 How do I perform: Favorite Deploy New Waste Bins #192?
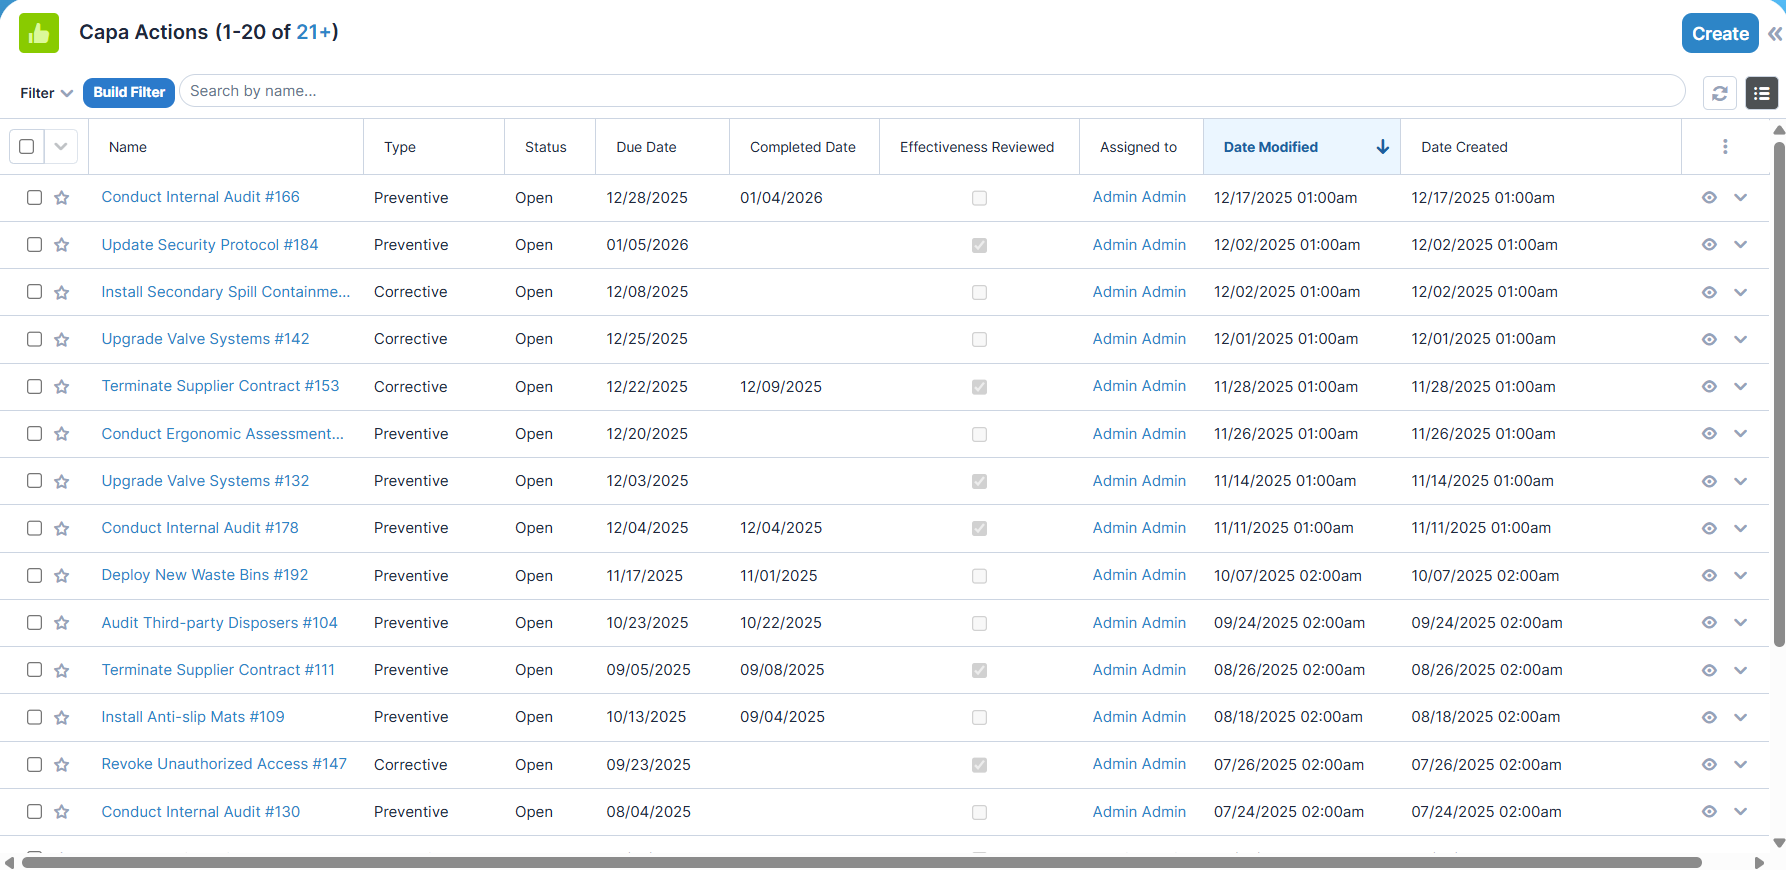62,576
